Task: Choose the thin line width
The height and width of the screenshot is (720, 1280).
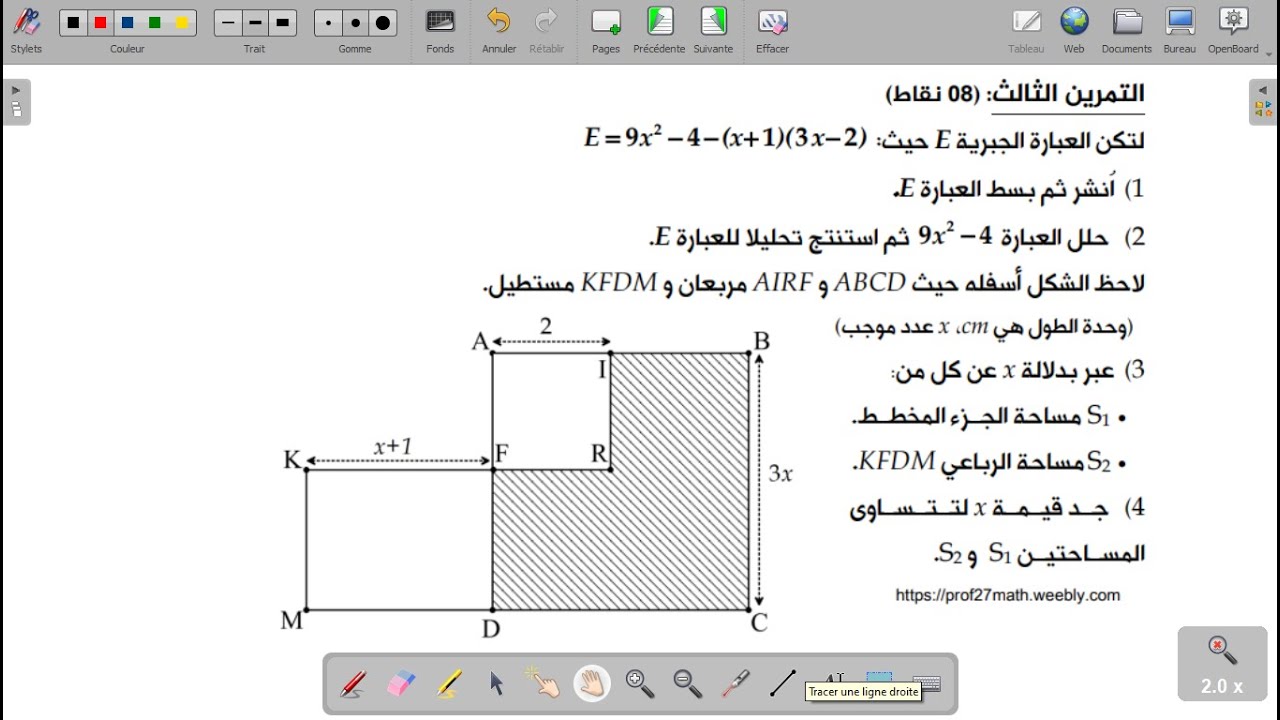Action: [x=228, y=23]
